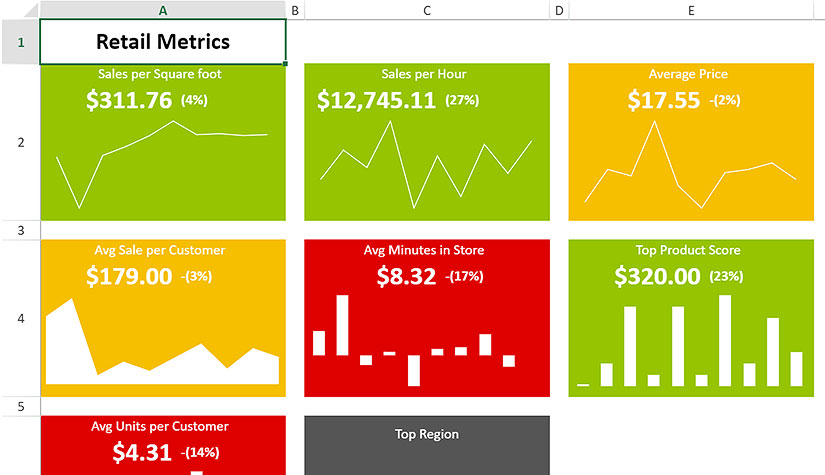The width and height of the screenshot is (825, 475).
Task: Click the row 2 header
Action: pyautogui.click(x=20, y=142)
